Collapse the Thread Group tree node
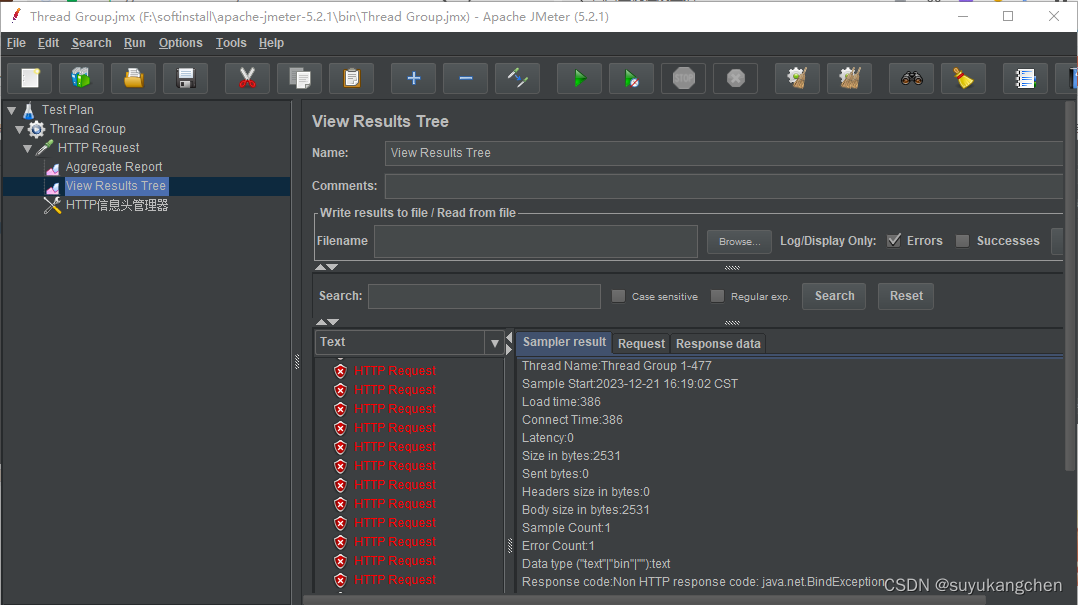The width and height of the screenshot is (1078, 605). tap(19, 129)
